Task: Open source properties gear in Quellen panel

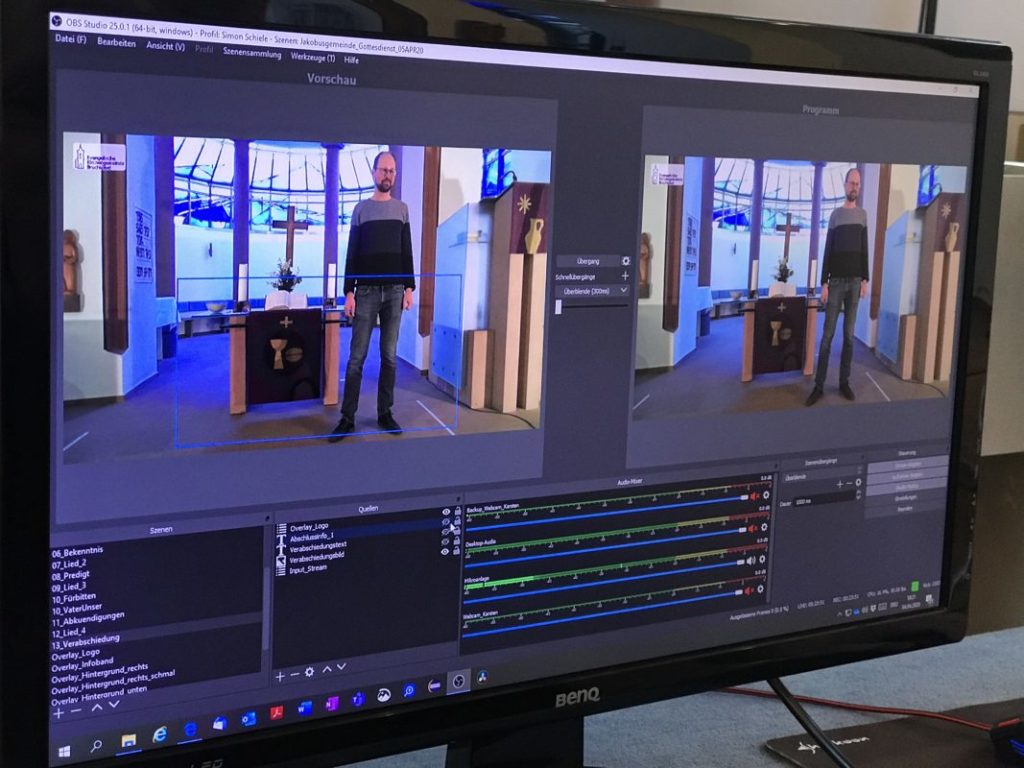Action: (x=309, y=672)
